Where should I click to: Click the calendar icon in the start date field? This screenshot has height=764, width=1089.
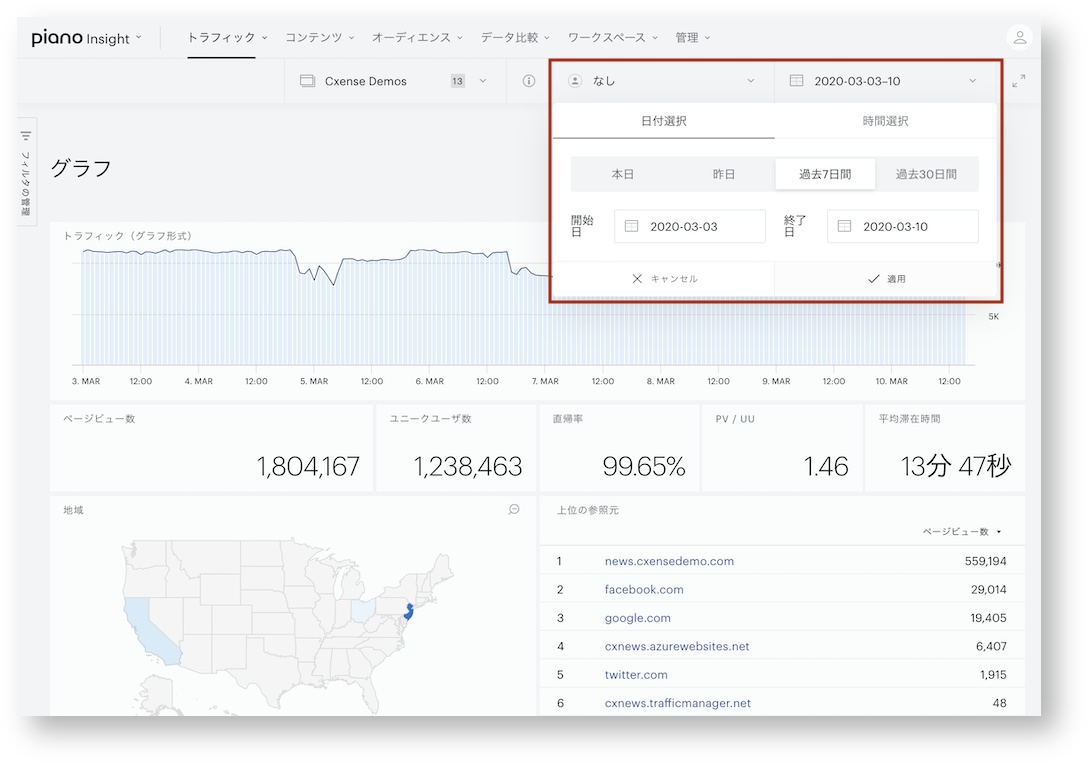(631, 226)
